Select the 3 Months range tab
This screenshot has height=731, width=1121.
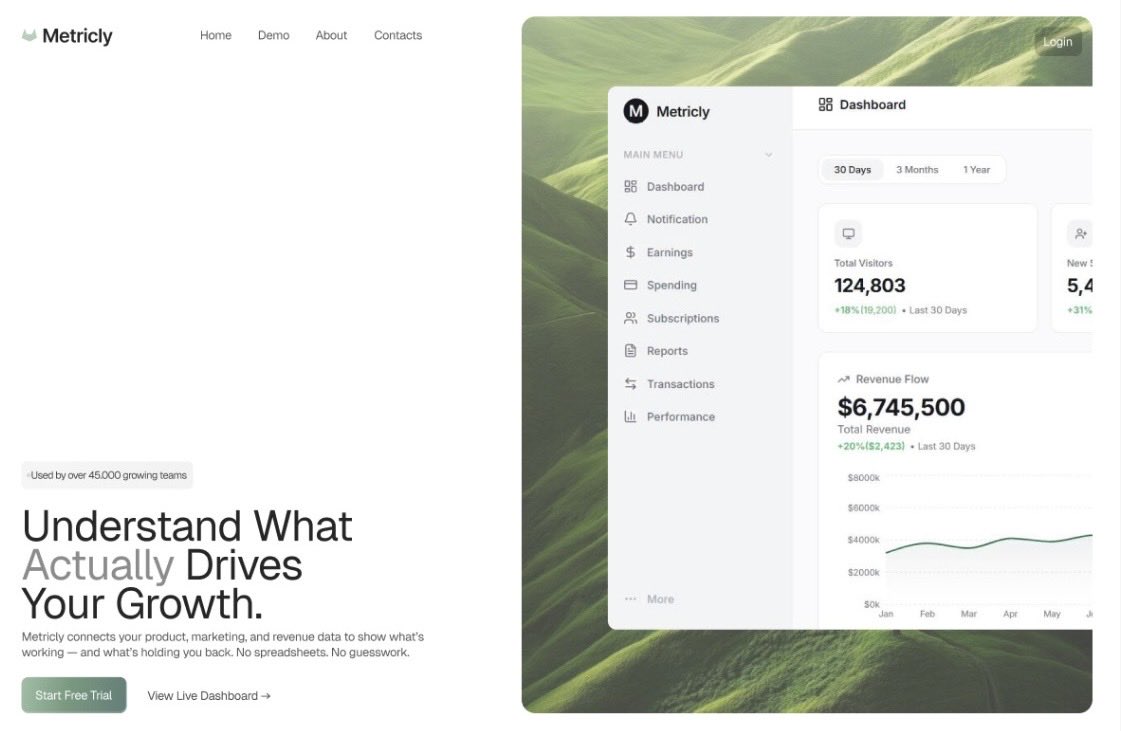click(x=917, y=170)
